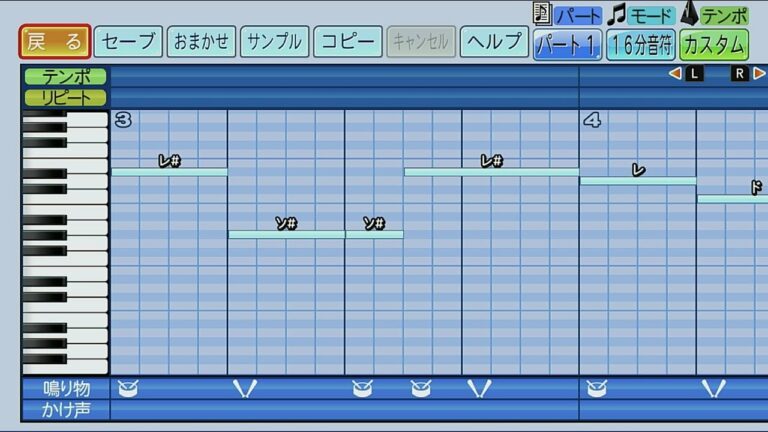Image resolution: width=768 pixels, height=432 pixels.
Task: Click the セーブ save button
Action: pos(129,42)
